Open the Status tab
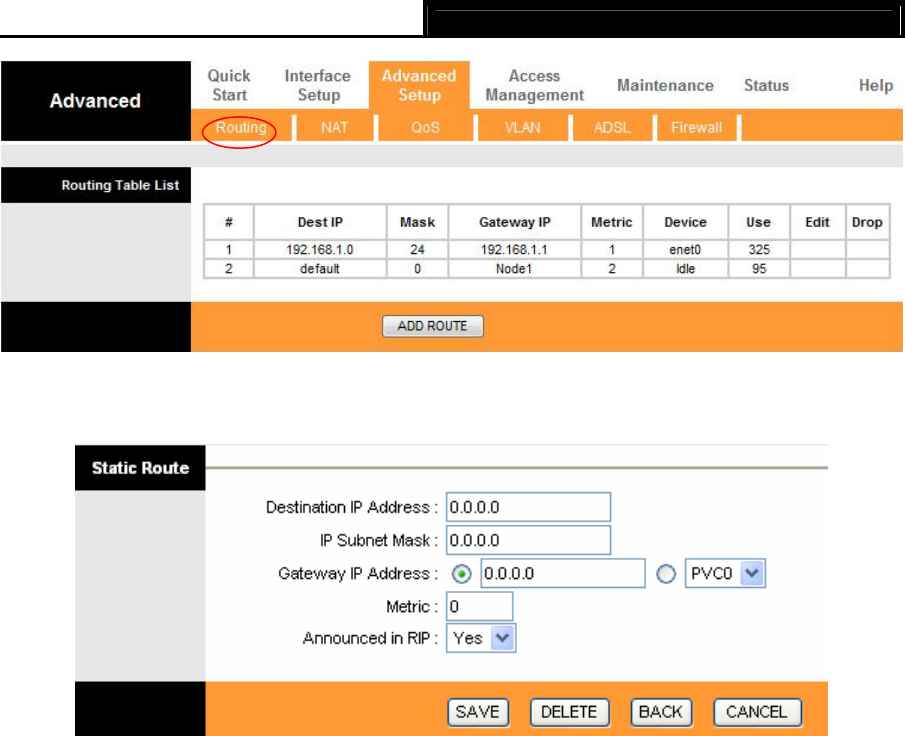The width and height of the screenshot is (905, 736). (766, 86)
